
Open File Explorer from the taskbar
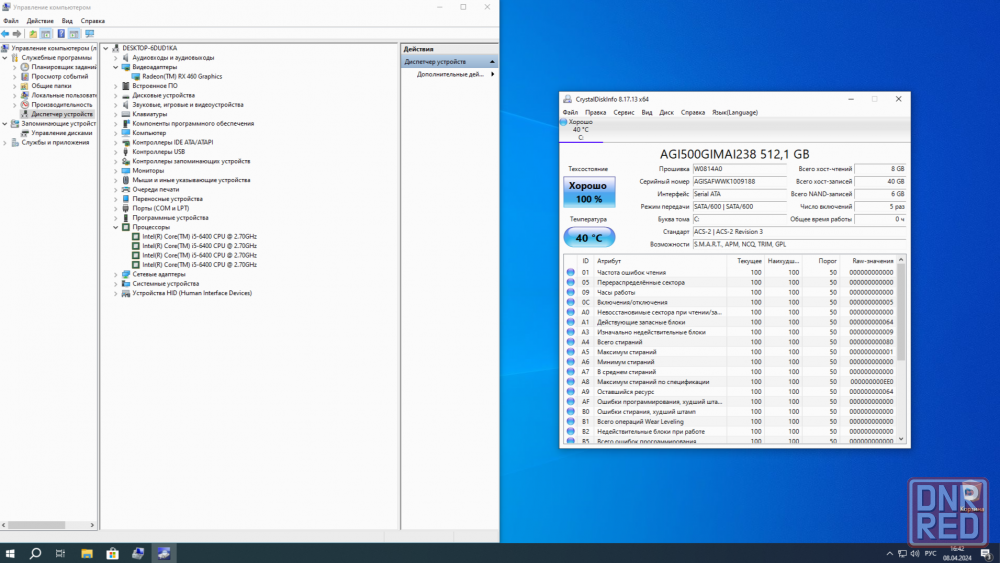[x=87, y=553]
